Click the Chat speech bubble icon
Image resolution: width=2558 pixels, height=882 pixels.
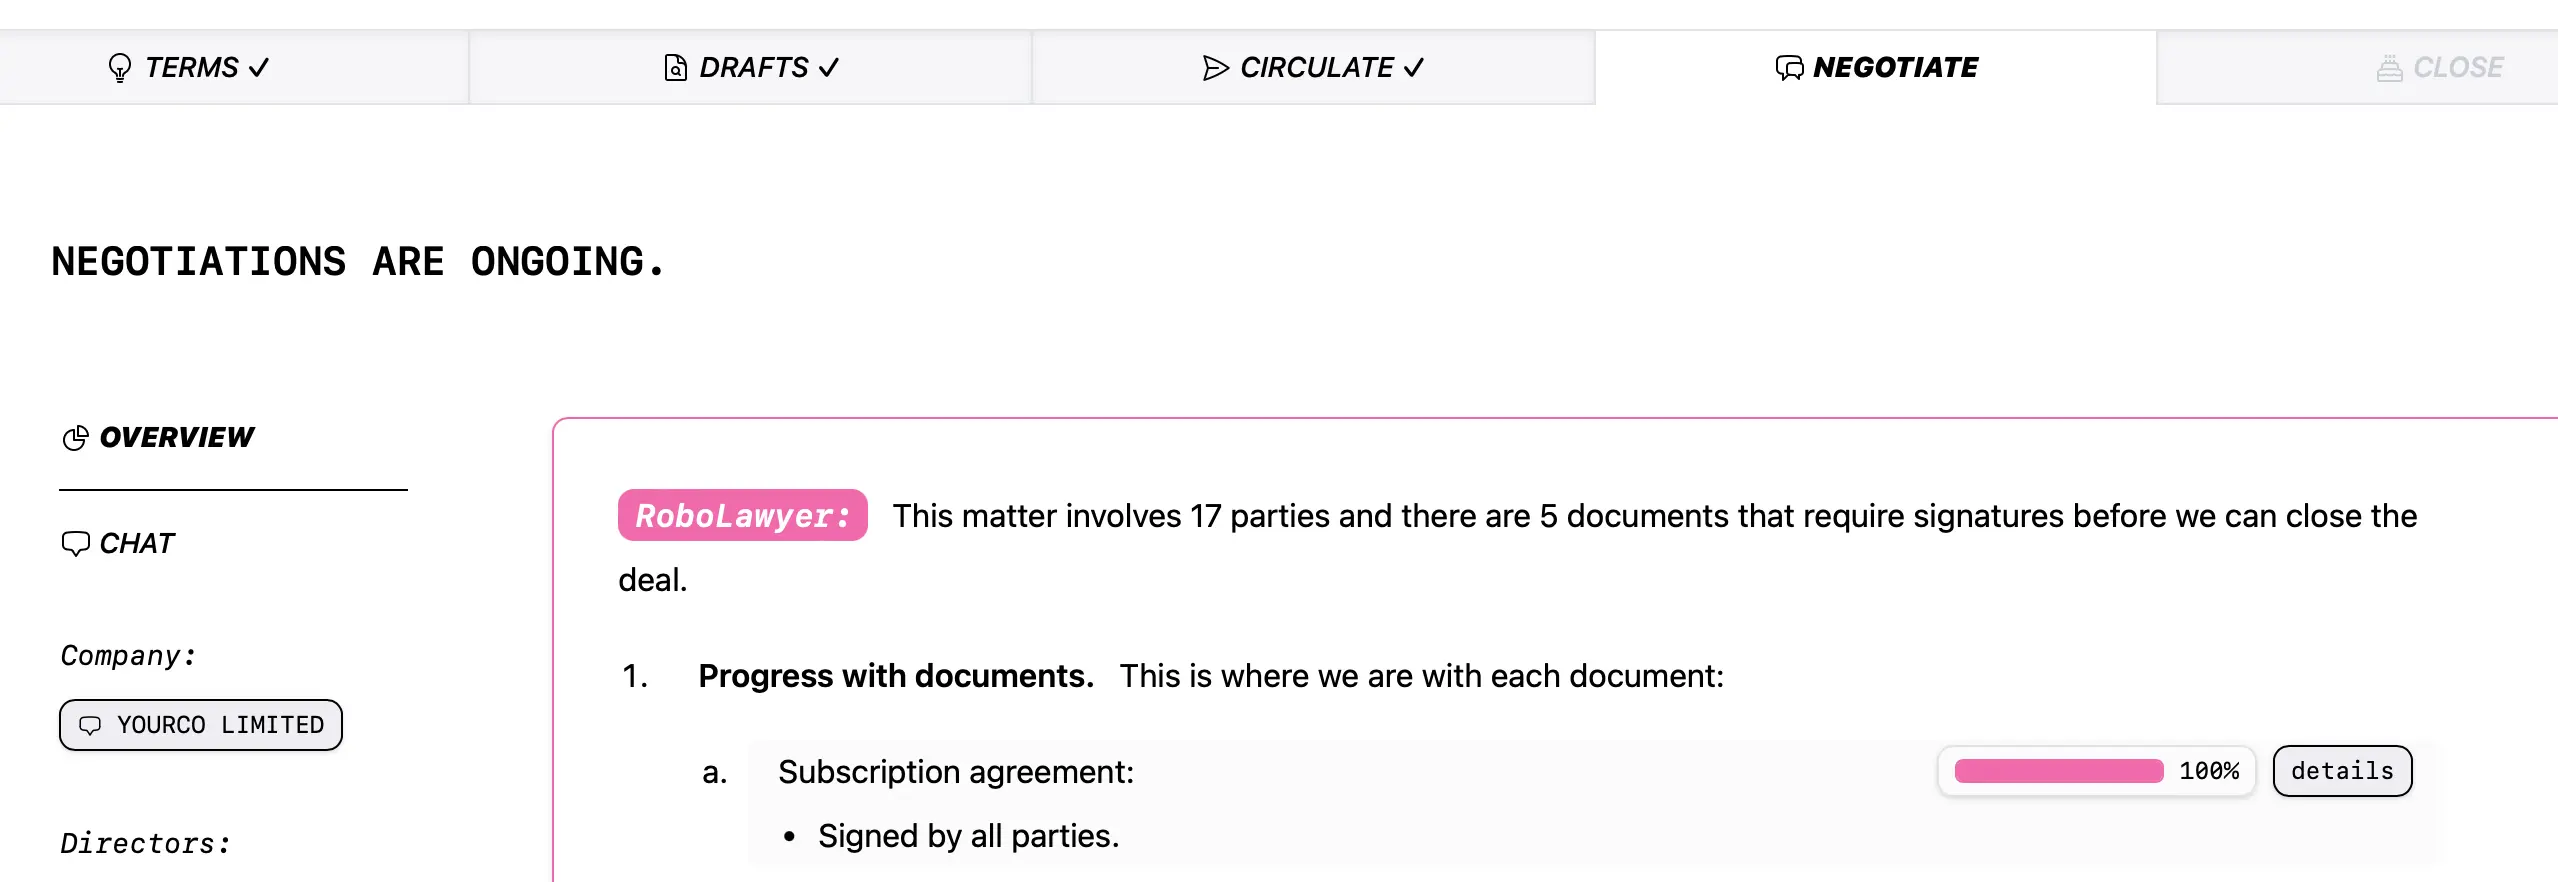point(76,543)
